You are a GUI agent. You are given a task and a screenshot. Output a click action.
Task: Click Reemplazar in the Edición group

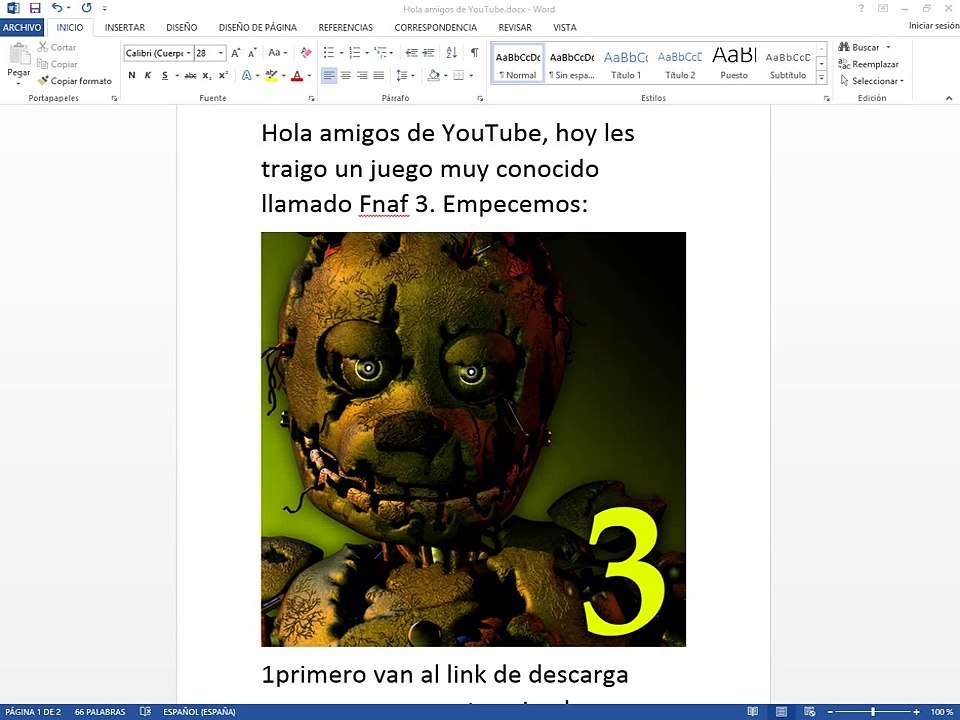click(x=868, y=64)
